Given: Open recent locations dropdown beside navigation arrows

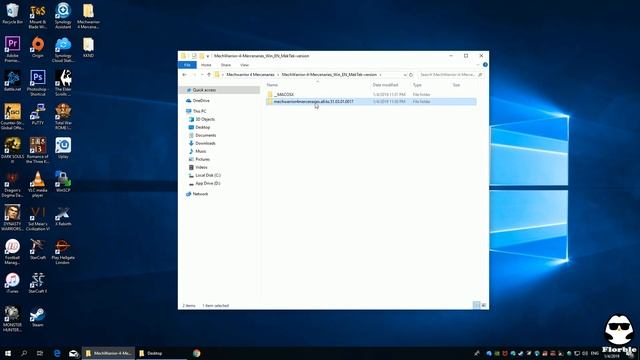Looking at the screenshot, I should pos(202,75).
